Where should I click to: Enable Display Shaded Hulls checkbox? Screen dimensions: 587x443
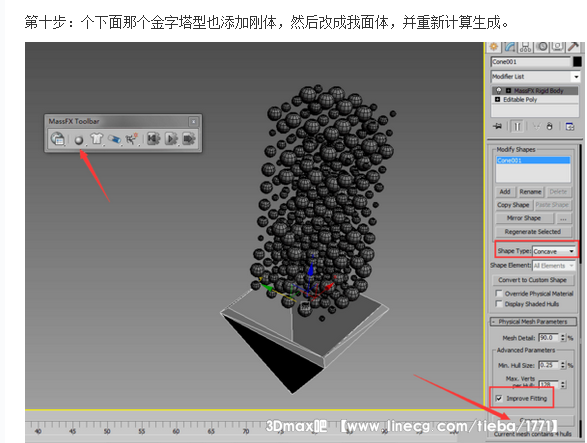(499, 304)
